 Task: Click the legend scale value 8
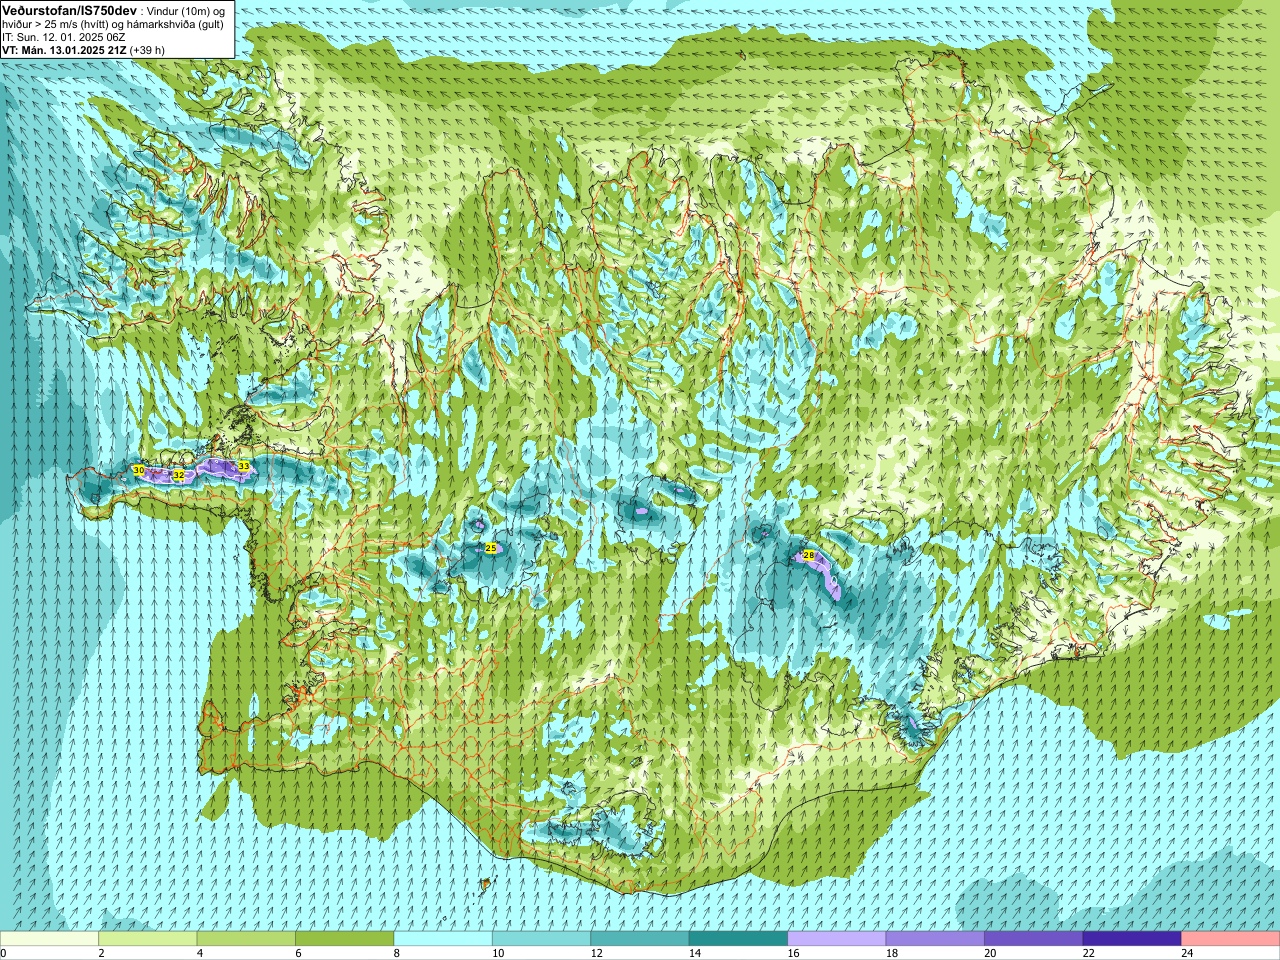click(x=397, y=953)
